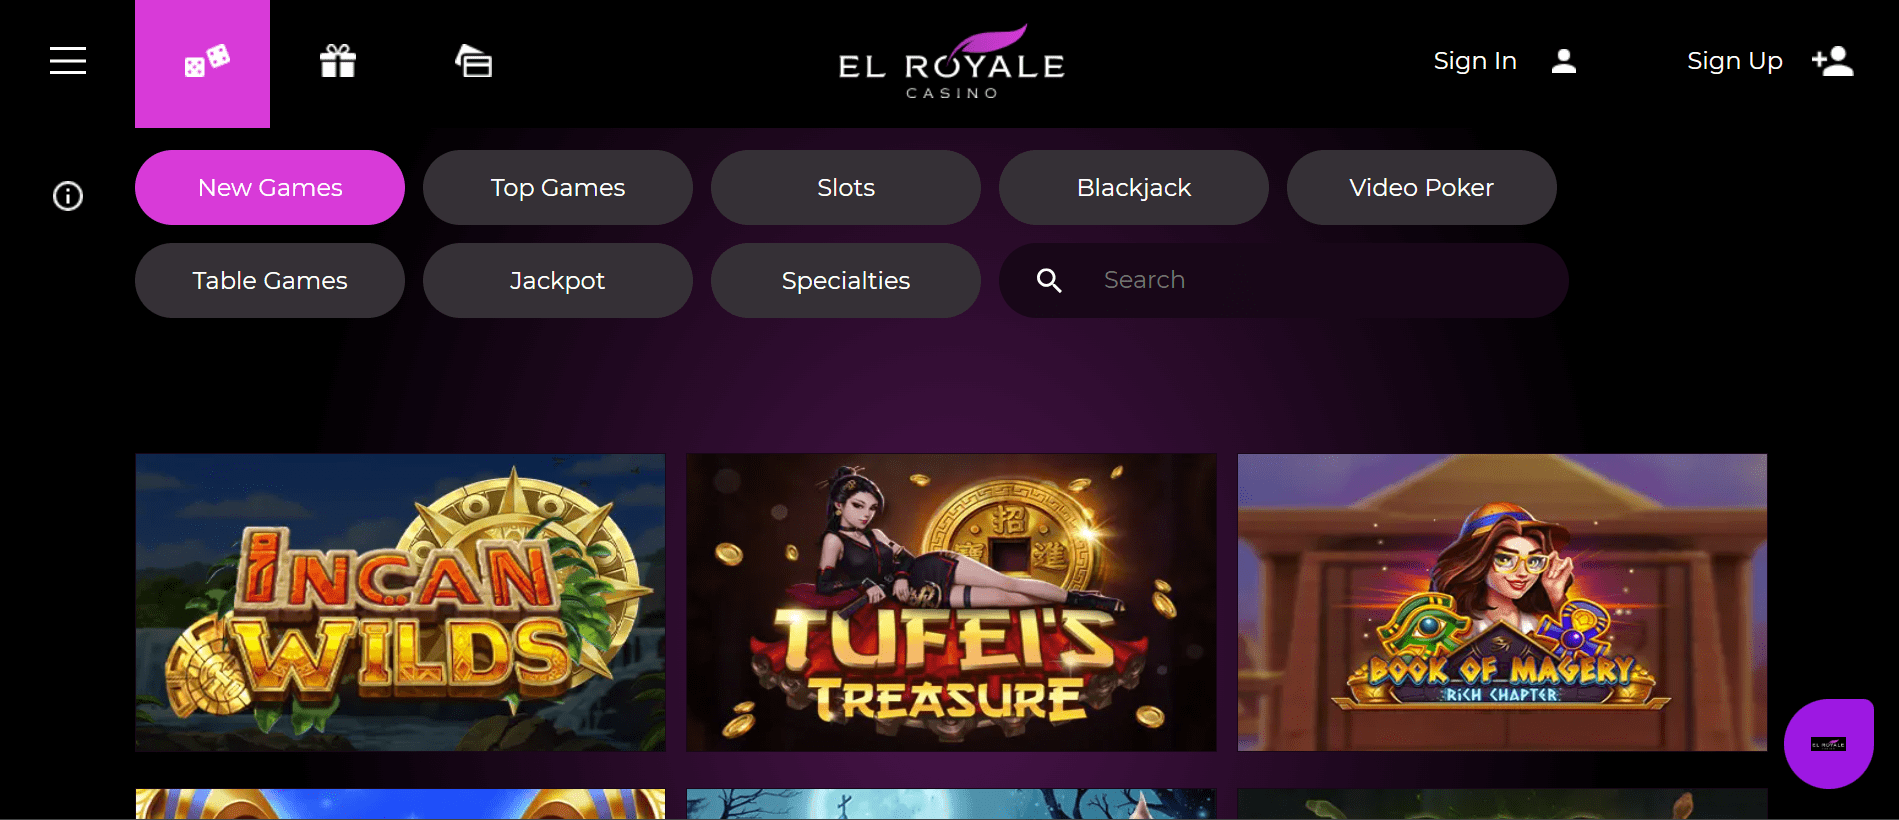The width and height of the screenshot is (1899, 820).
Task: Open the Blackjack category
Action: click(x=1134, y=187)
